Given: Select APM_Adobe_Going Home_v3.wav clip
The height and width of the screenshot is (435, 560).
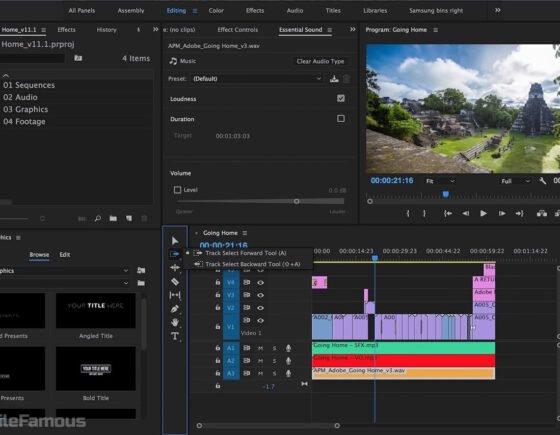Looking at the screenshot, I should (404, 373).
